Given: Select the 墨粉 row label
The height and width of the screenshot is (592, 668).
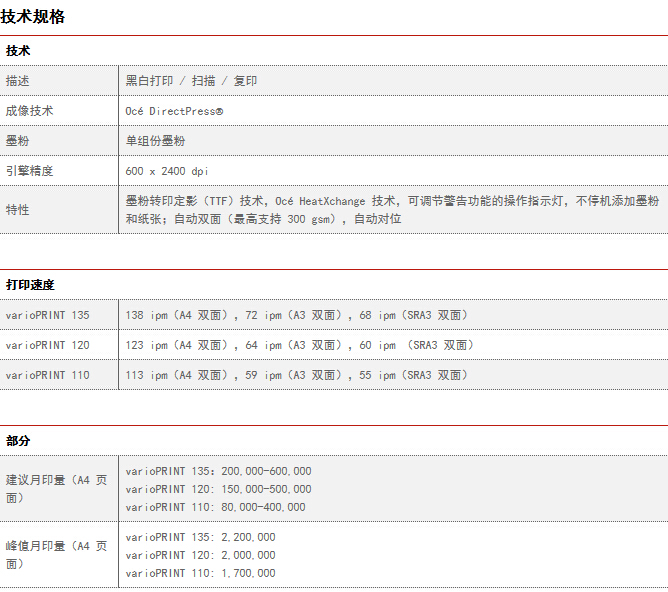Looking at the screenshot, I should [17, 141].
